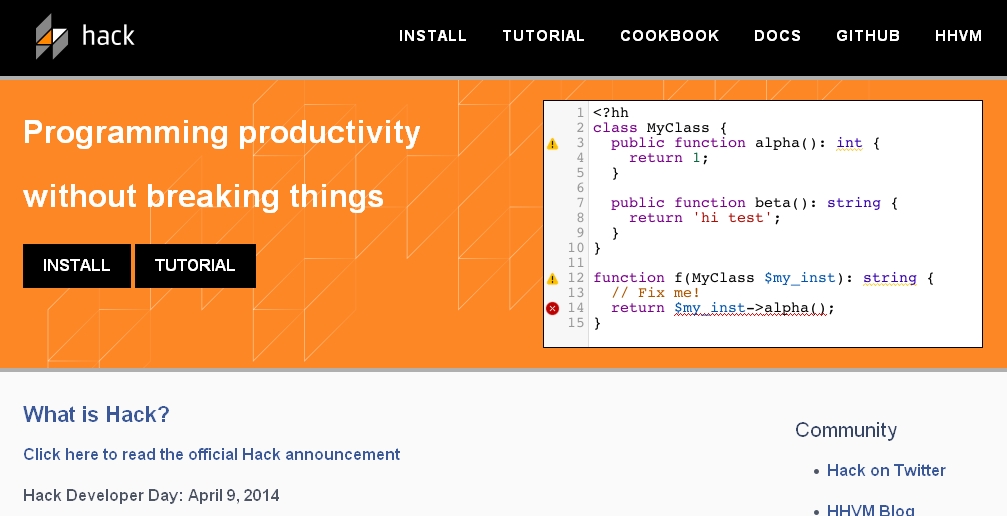The width and height of the screenshot is (1007, 516).
Task: Click 'beta()' function name on line 7
Action: coord(781,203)
